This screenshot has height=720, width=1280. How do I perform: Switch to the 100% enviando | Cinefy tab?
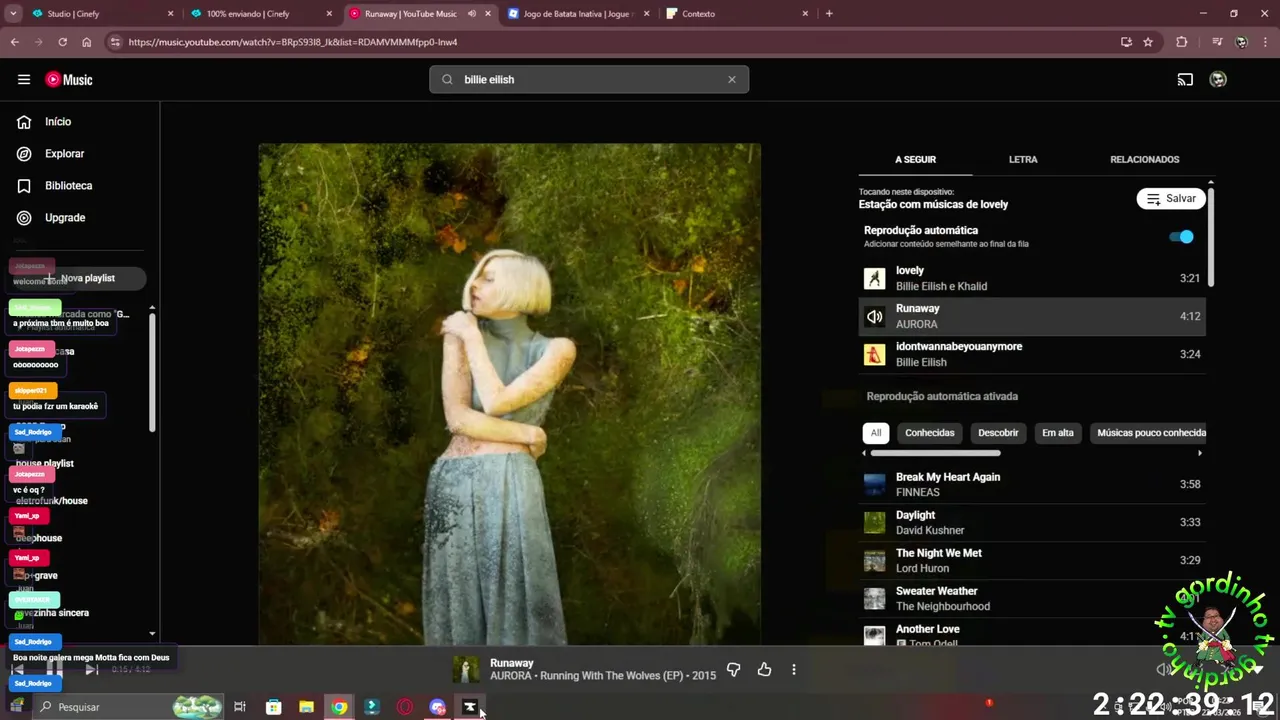tap(262, 14)
